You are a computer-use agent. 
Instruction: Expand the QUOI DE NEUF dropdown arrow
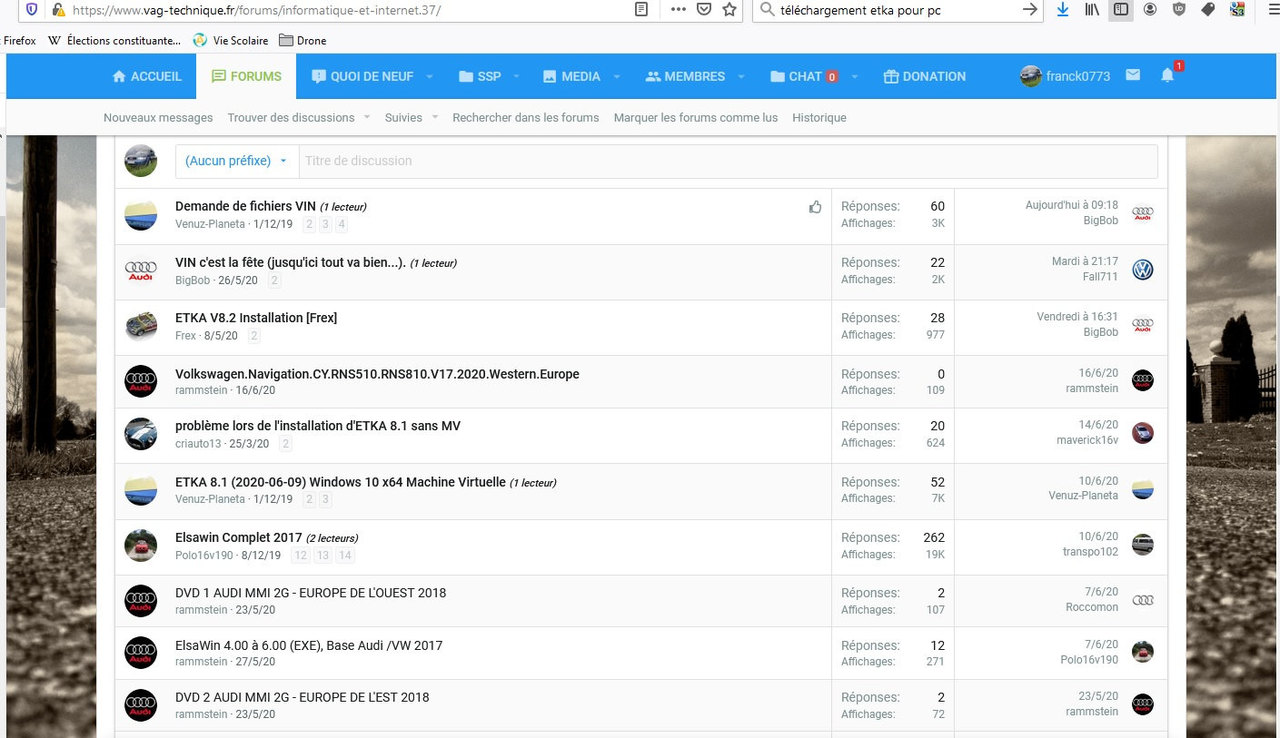coord(429,76)
